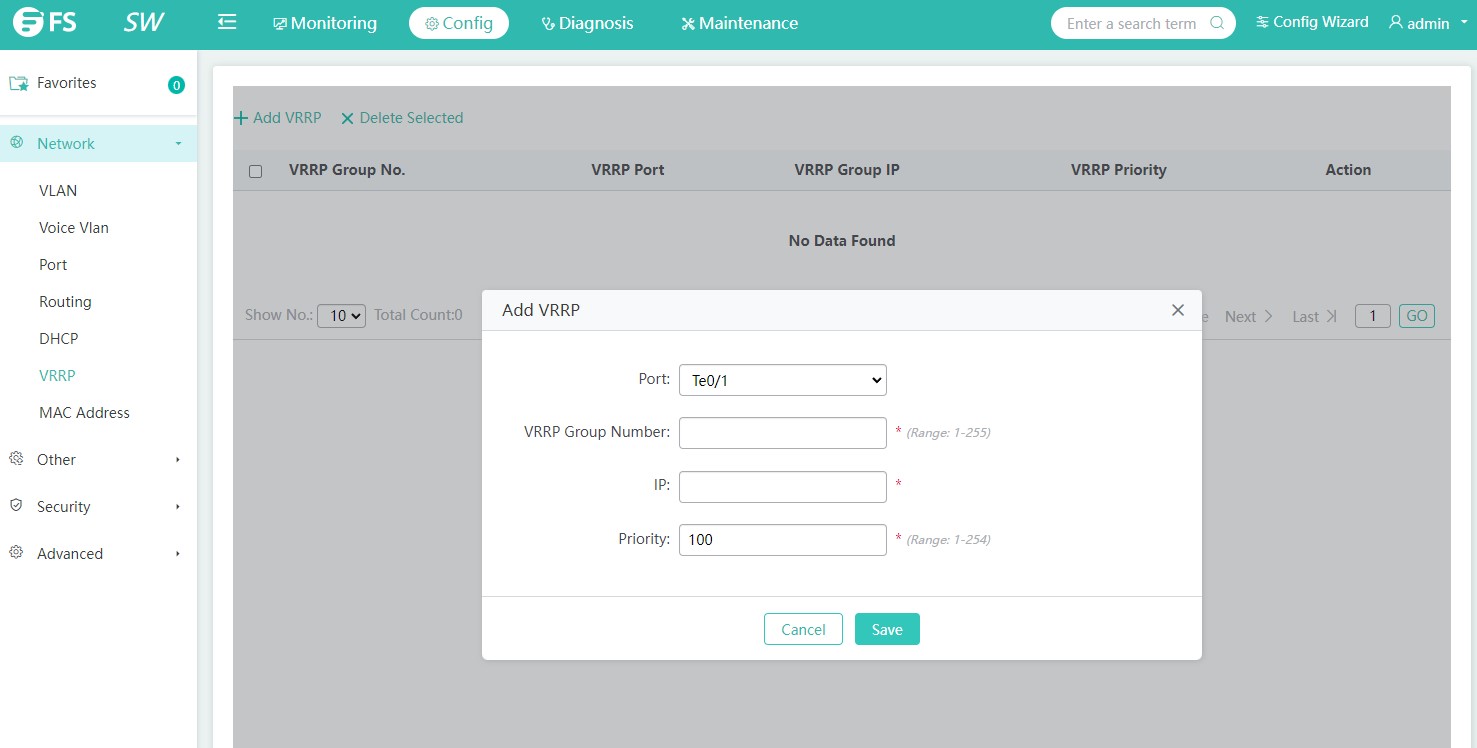Image resolution: width=1477 pixels, height=748 pixels.
Task: Go to the Next page
Action: (1249, 316)
